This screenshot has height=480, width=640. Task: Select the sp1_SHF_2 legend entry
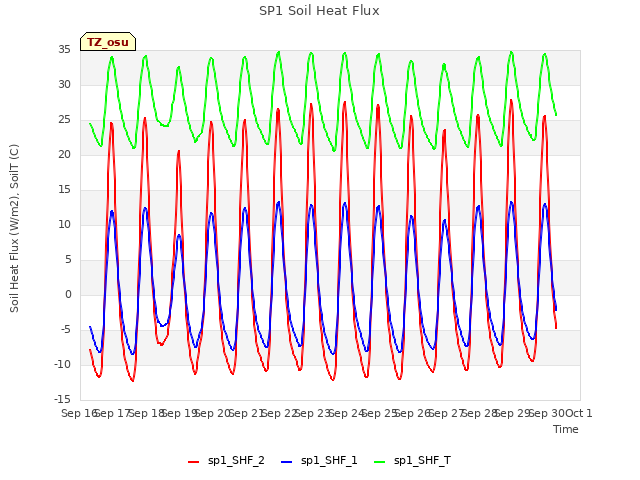click(x=226, y=460)
